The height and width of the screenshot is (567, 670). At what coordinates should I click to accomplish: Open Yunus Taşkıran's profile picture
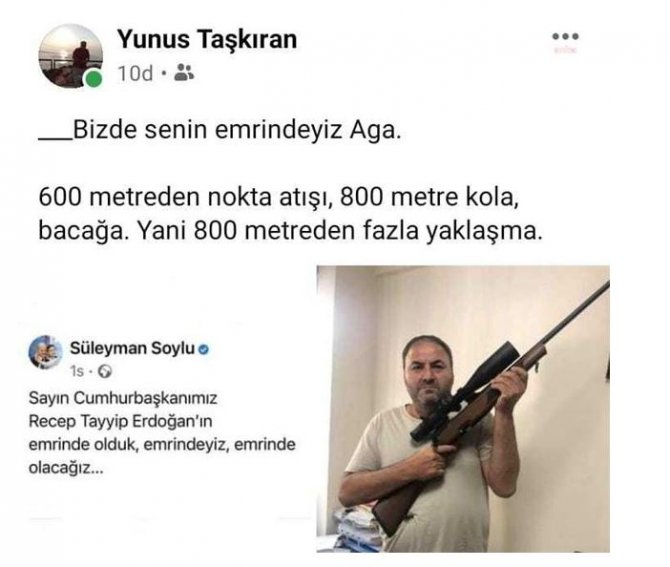tap(71, 56)
